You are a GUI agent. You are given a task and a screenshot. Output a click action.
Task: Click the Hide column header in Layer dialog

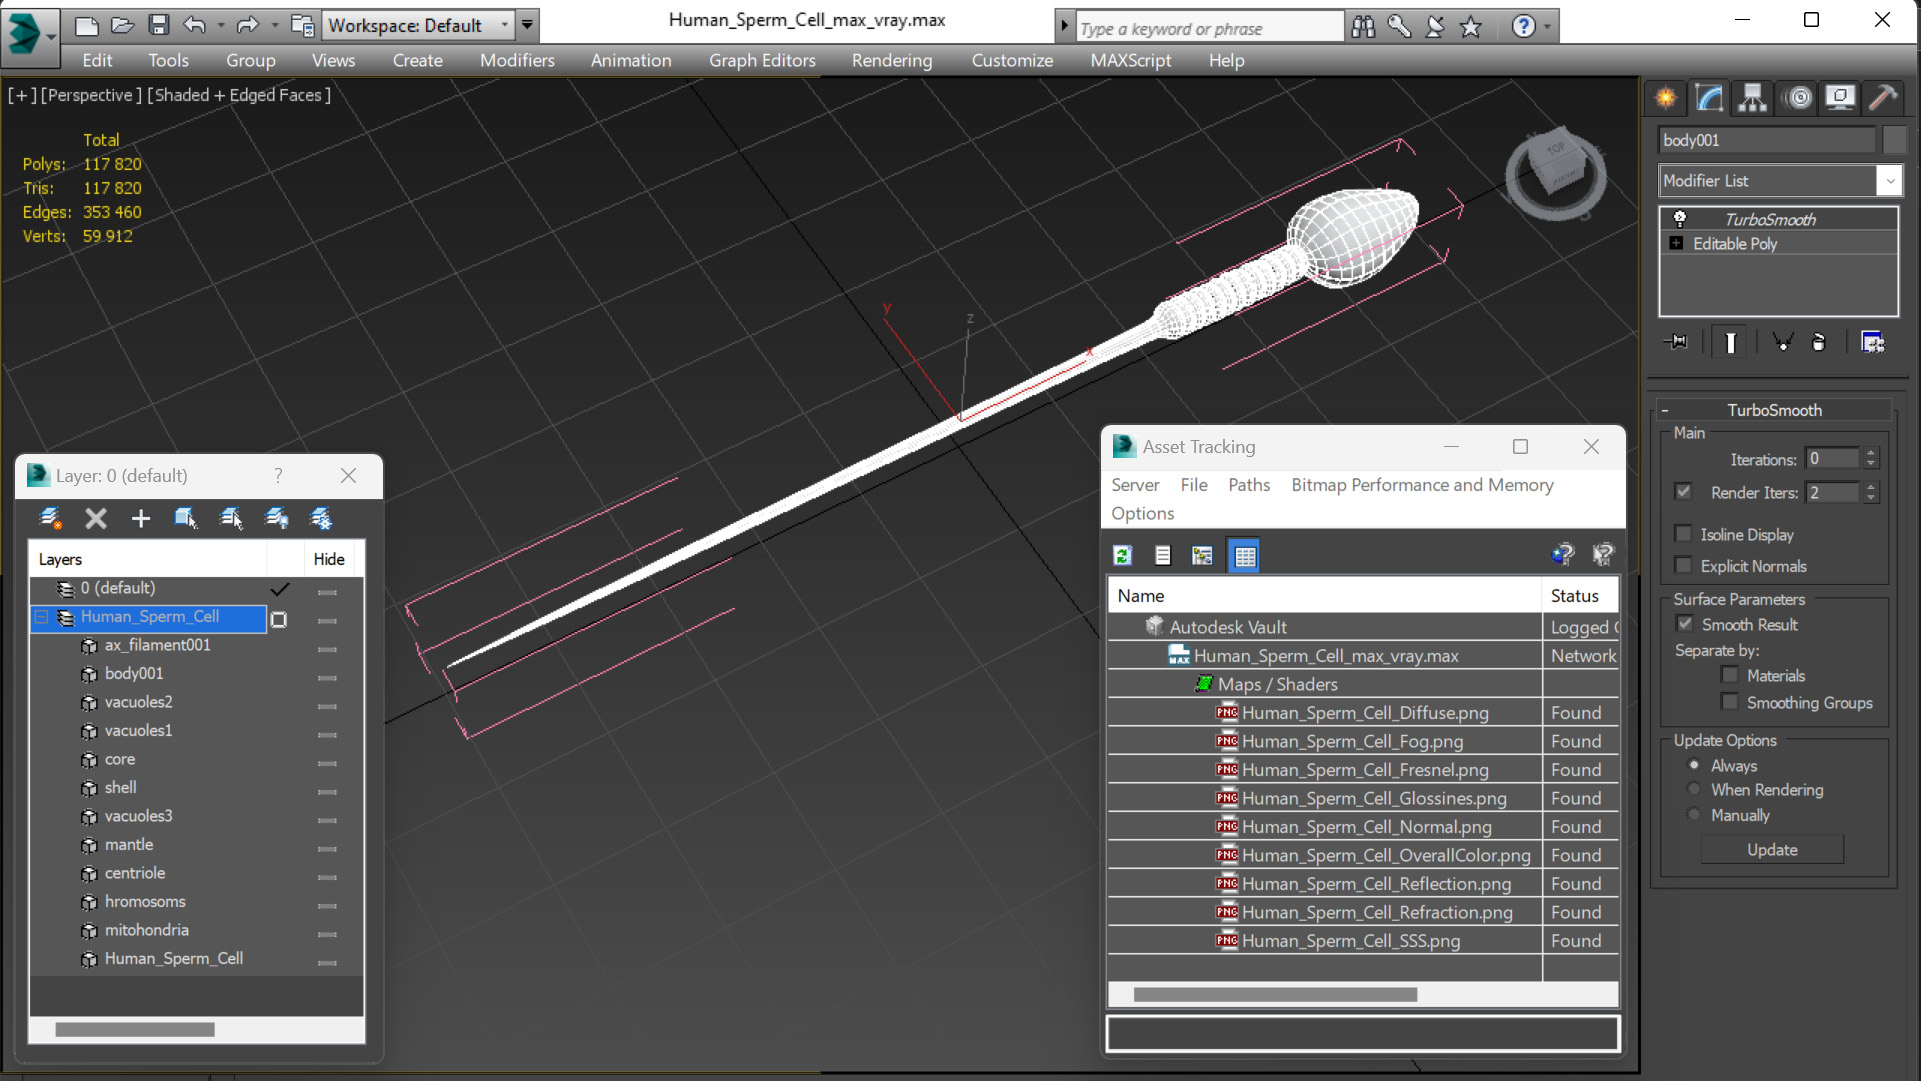click(329, 559)
